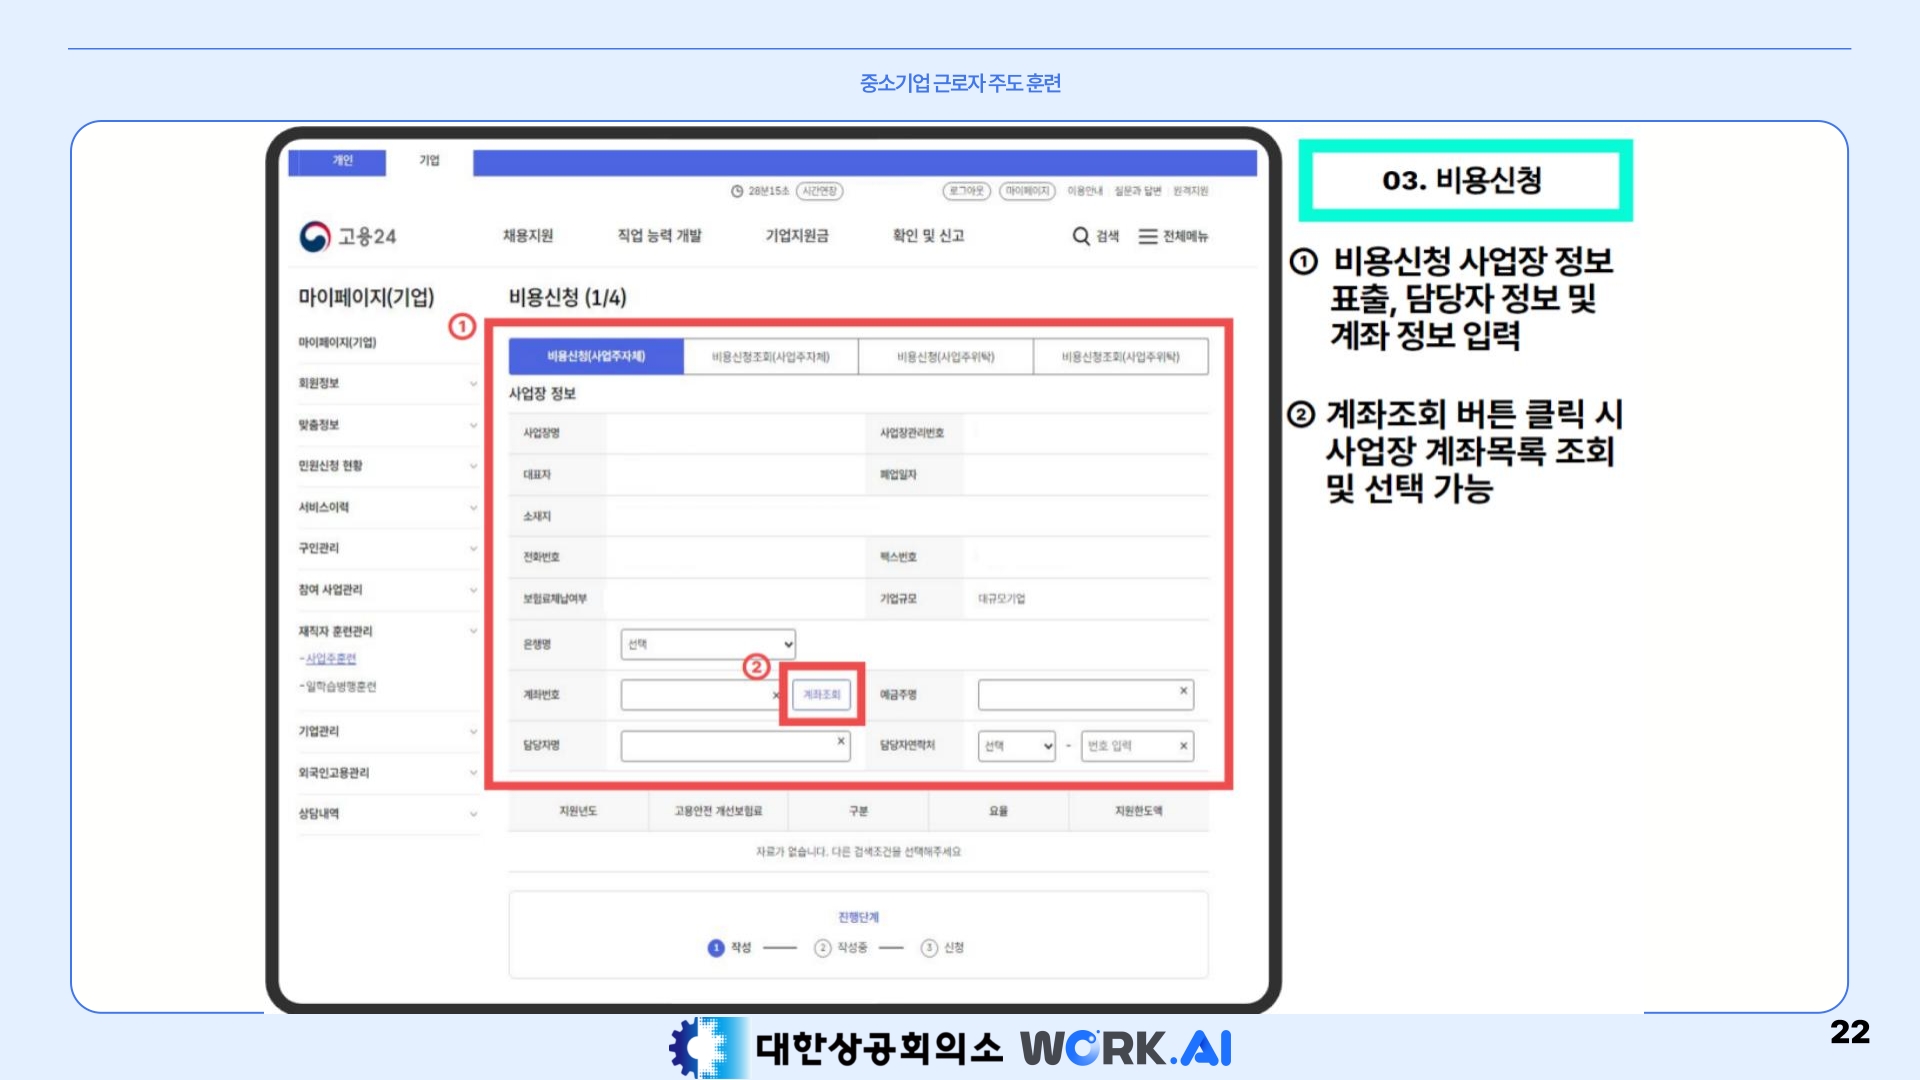
Task: Select step 1 작성 progress indicator
Action: [716, 948]
